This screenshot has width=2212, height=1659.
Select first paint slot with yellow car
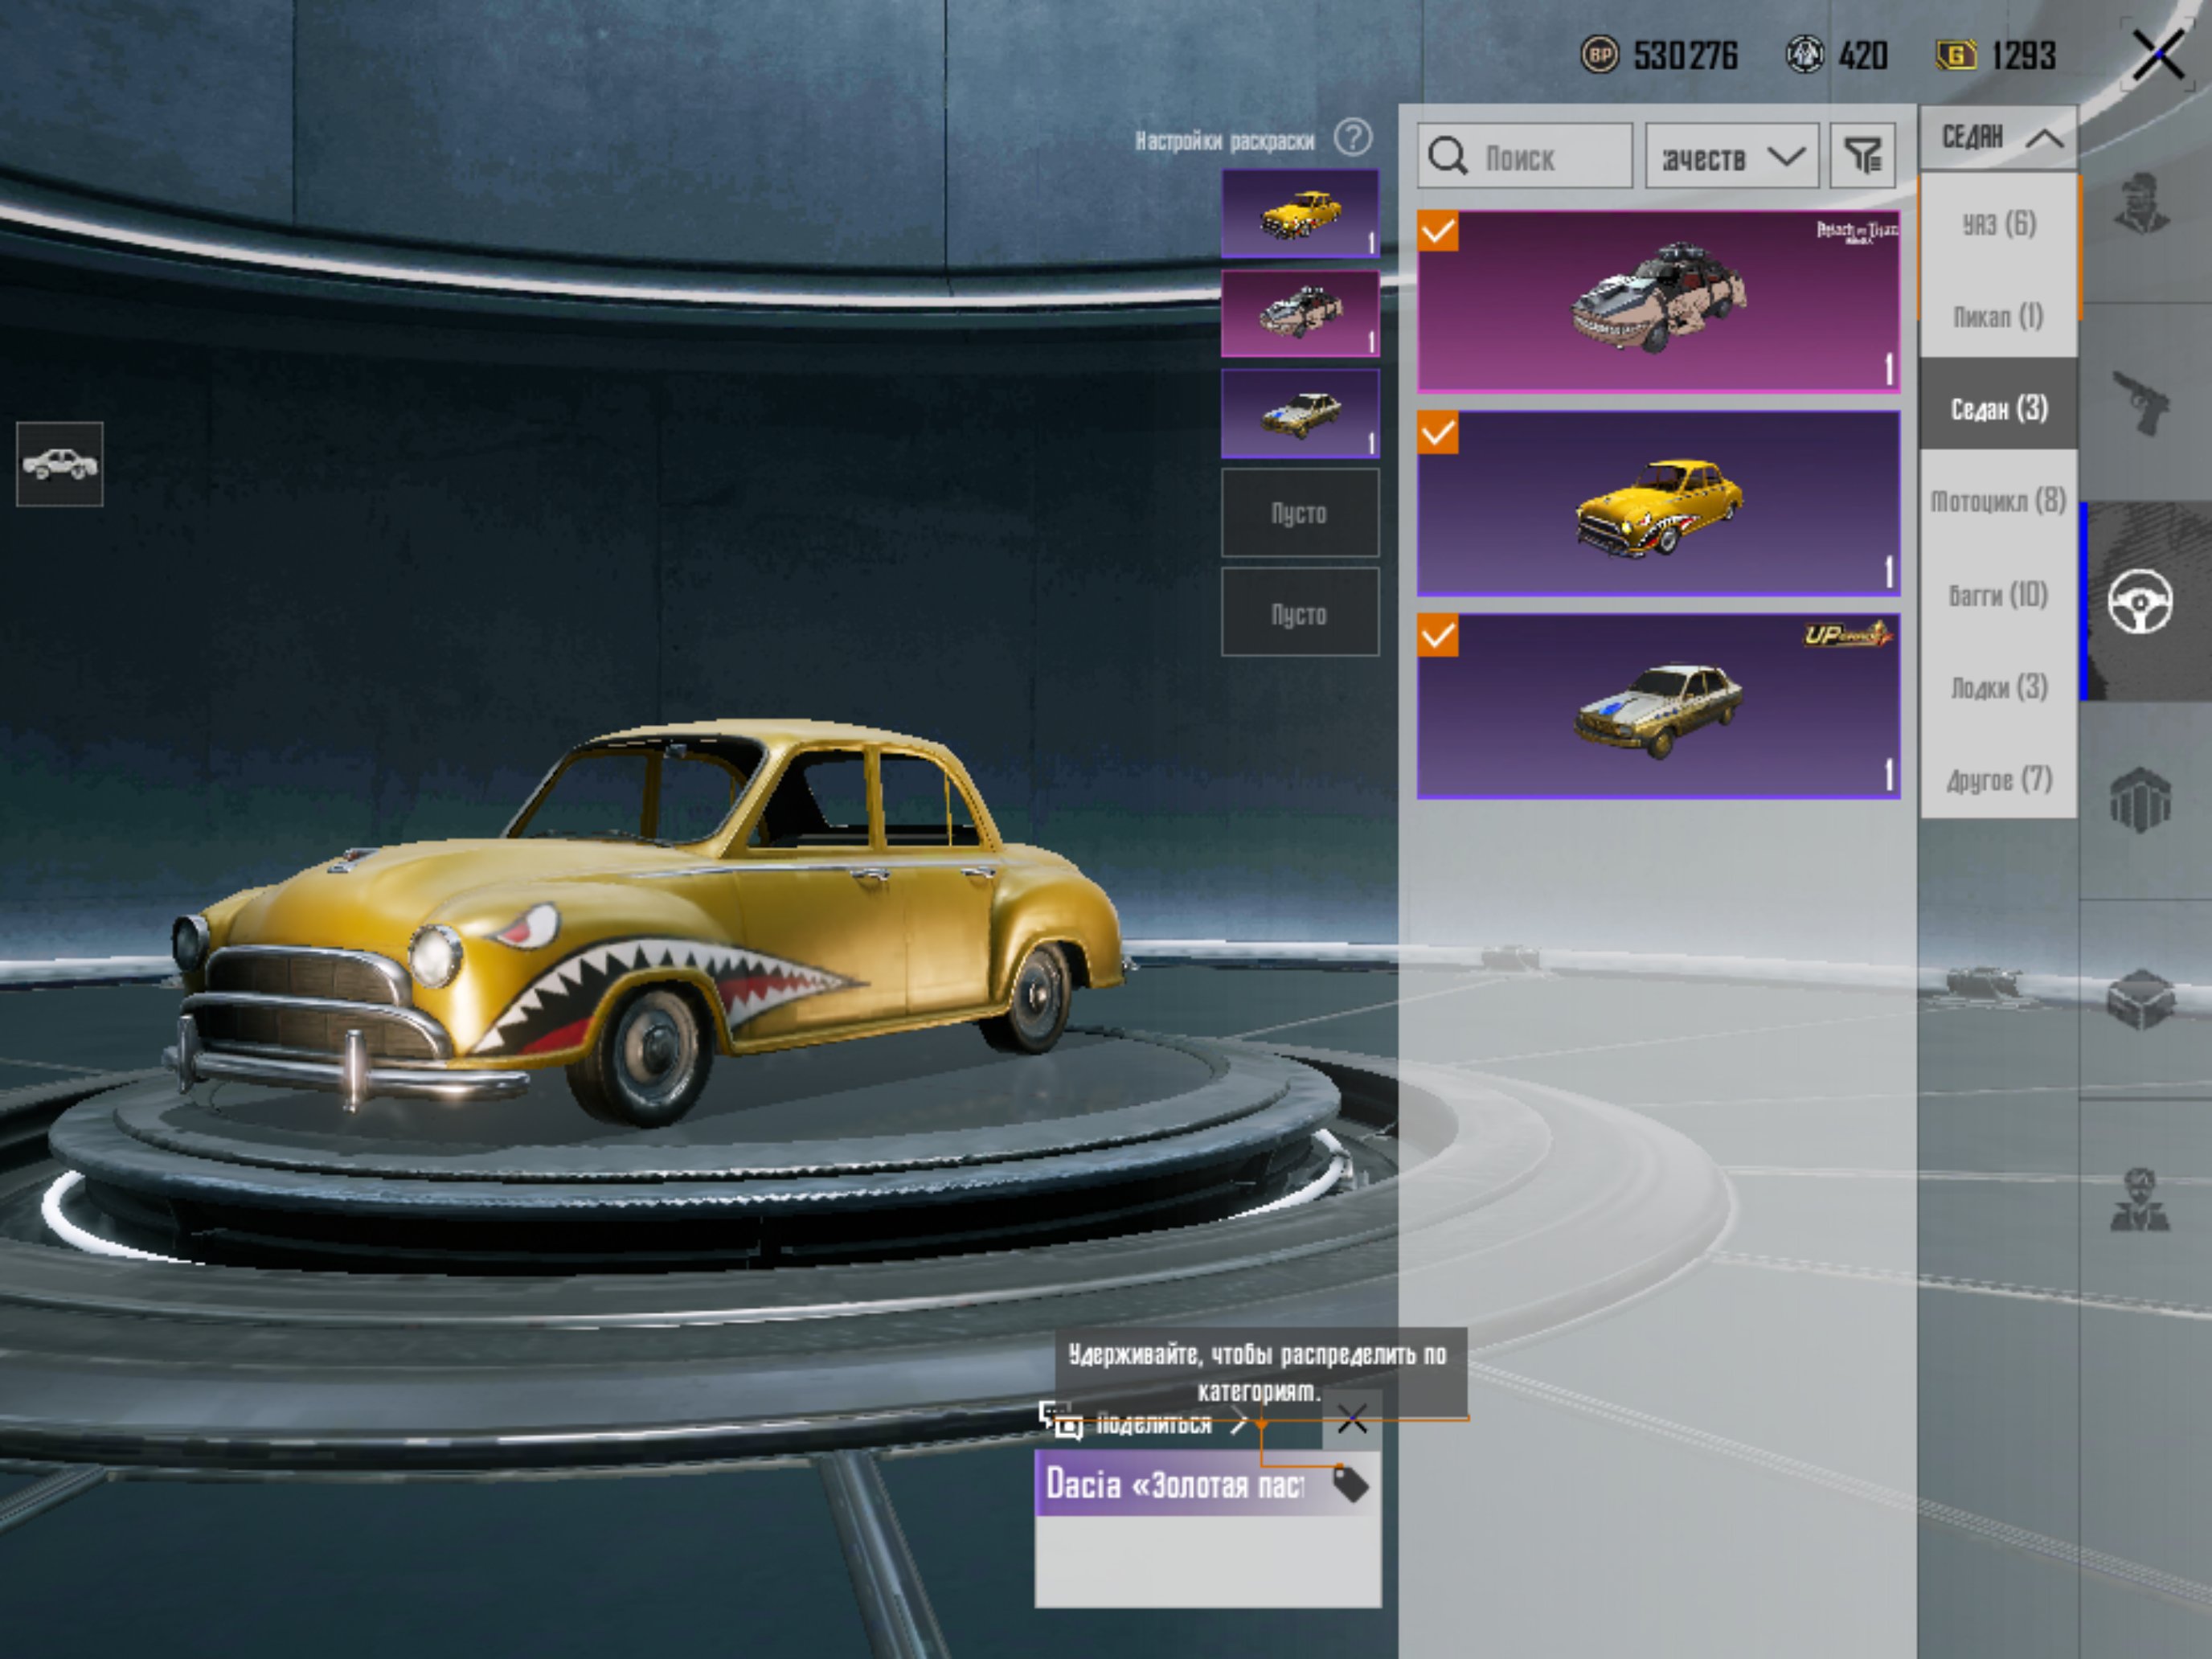click(1300, 213)
